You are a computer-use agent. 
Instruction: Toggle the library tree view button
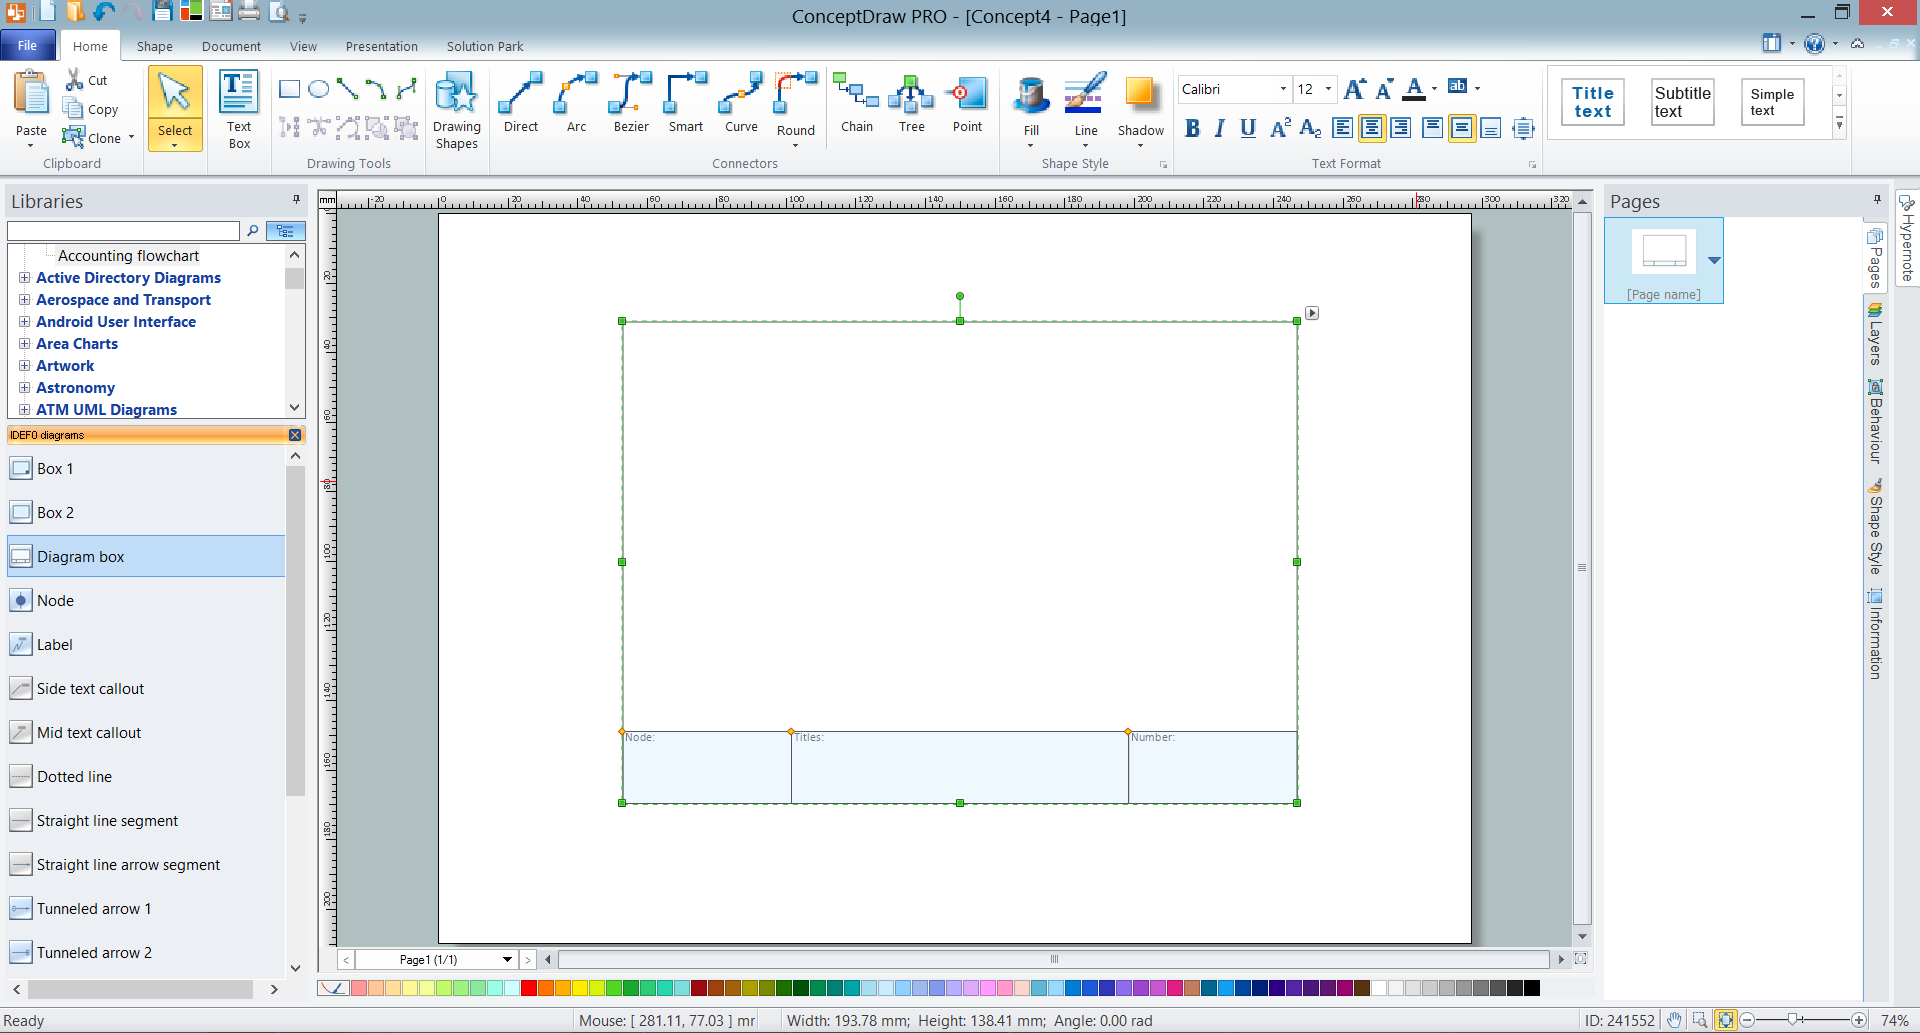(x=286, y=231)
